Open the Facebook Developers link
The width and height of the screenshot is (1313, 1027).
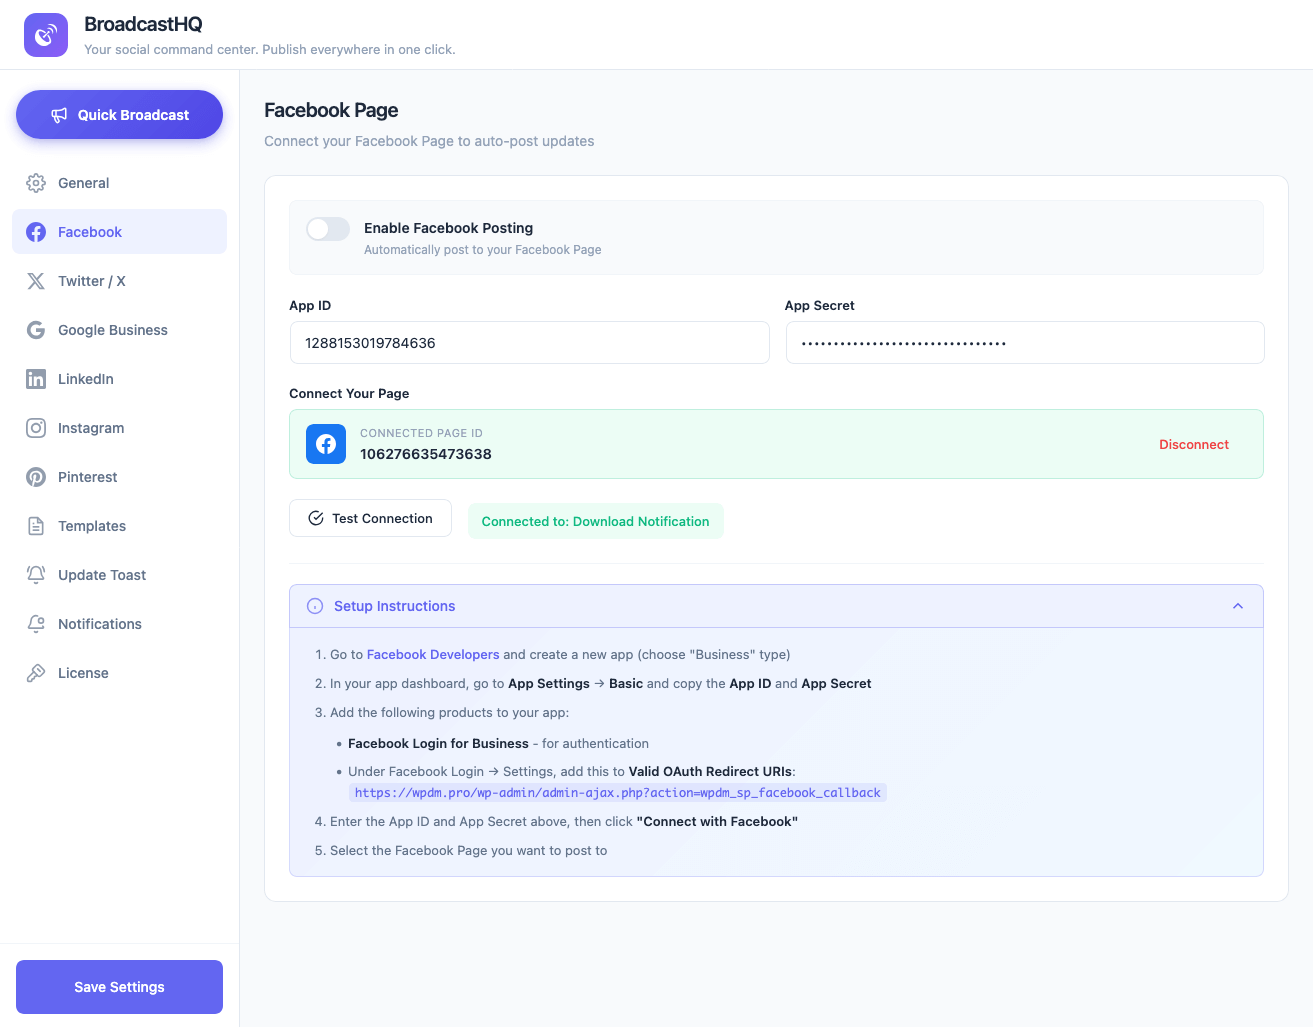pos(433,655)
